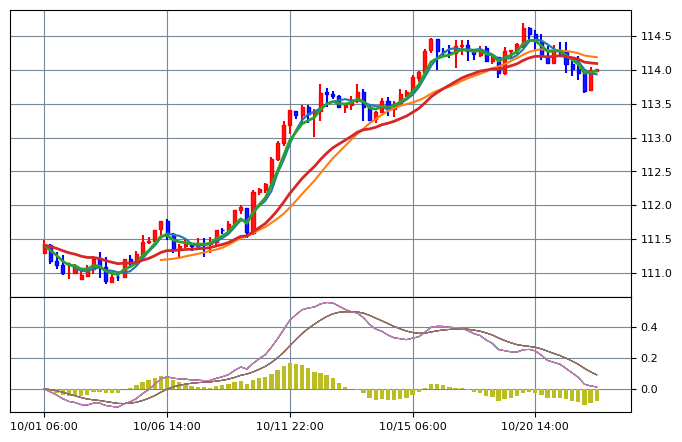Click the 10/01 06:00 date label

pos(44,426)
